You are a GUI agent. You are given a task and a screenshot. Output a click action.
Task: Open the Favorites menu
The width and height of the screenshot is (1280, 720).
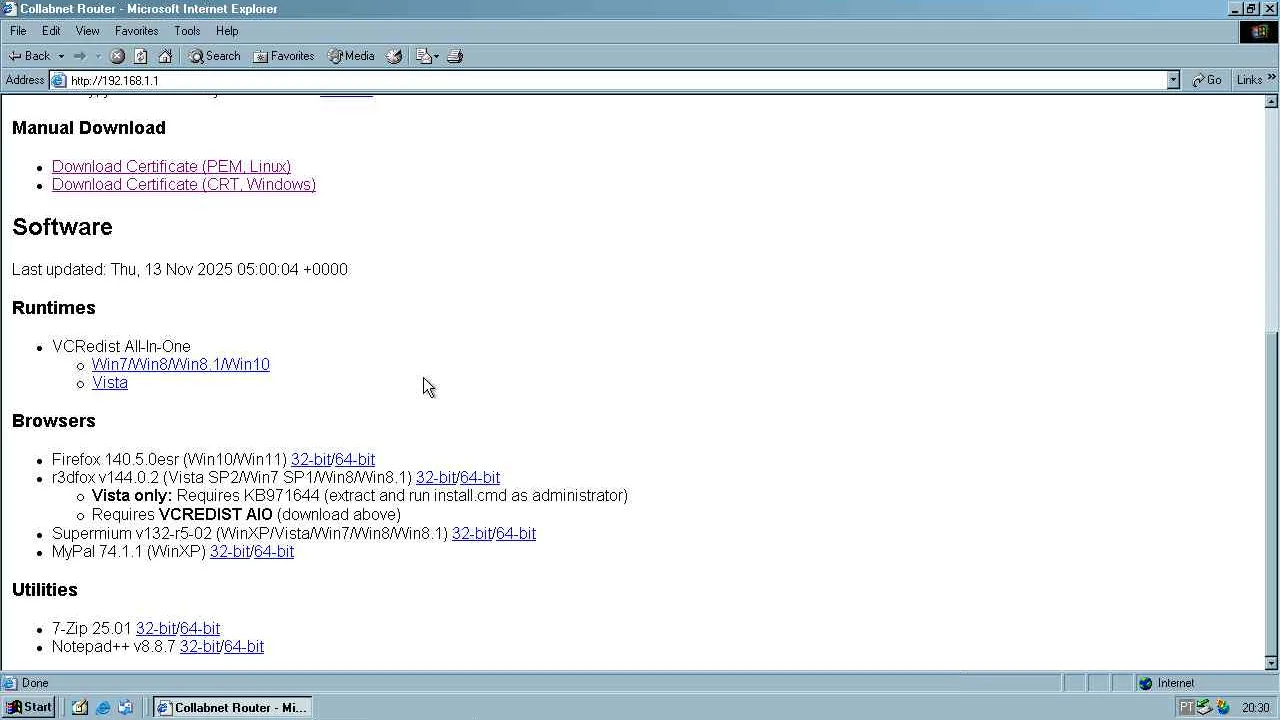[x=136, y=31]
